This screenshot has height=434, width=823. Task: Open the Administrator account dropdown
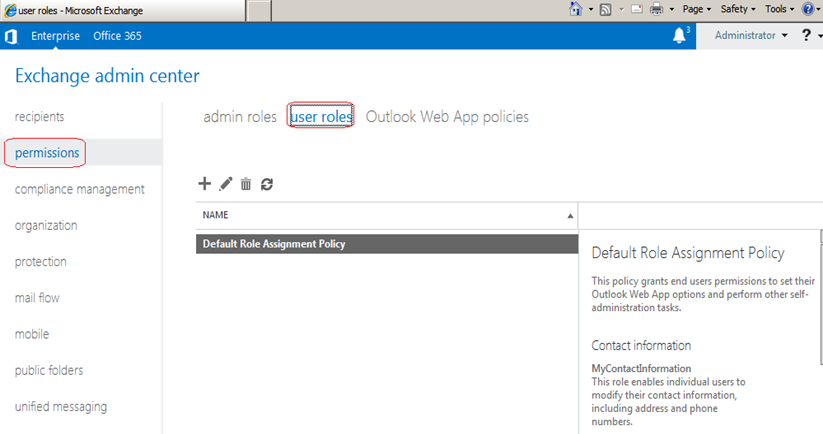(x=750, y=36)
